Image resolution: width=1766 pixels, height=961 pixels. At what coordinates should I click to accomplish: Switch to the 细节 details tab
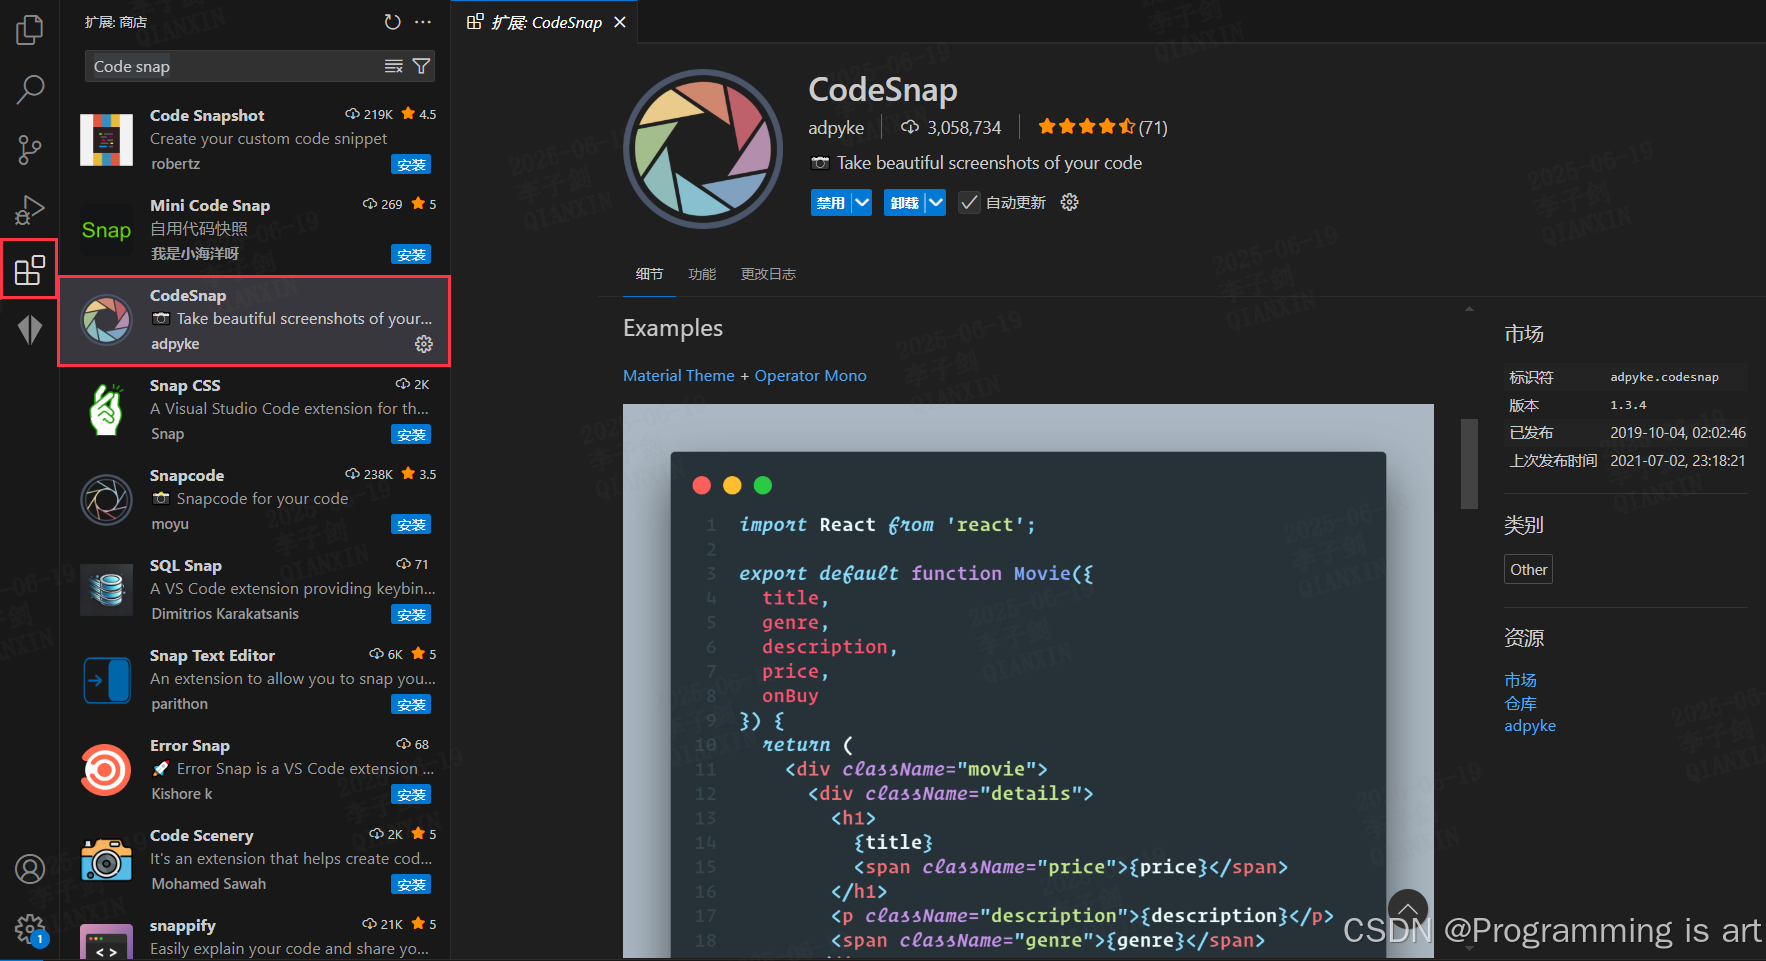(649, 274)
